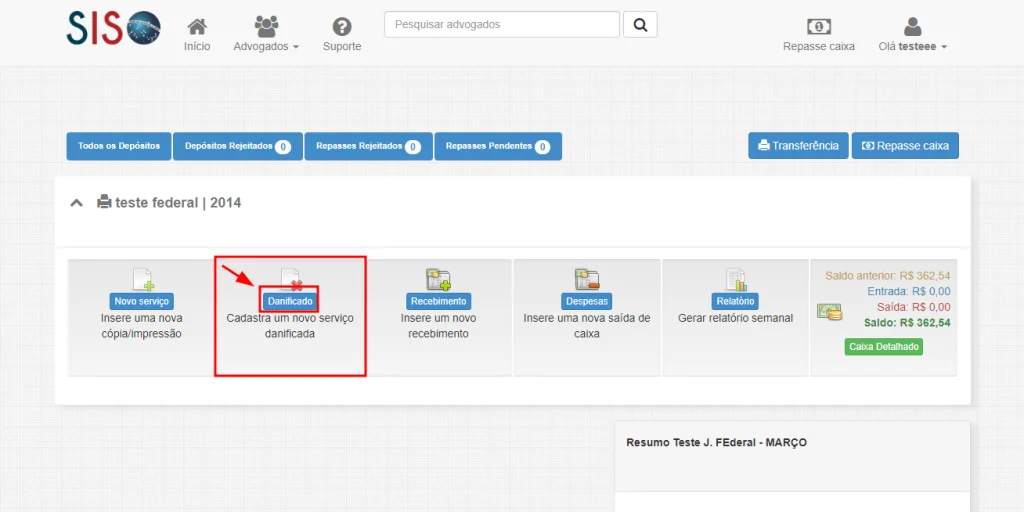
Task: Click 'Insere uma nova cópia/impressão' description
Action: [x=142, y=326]
